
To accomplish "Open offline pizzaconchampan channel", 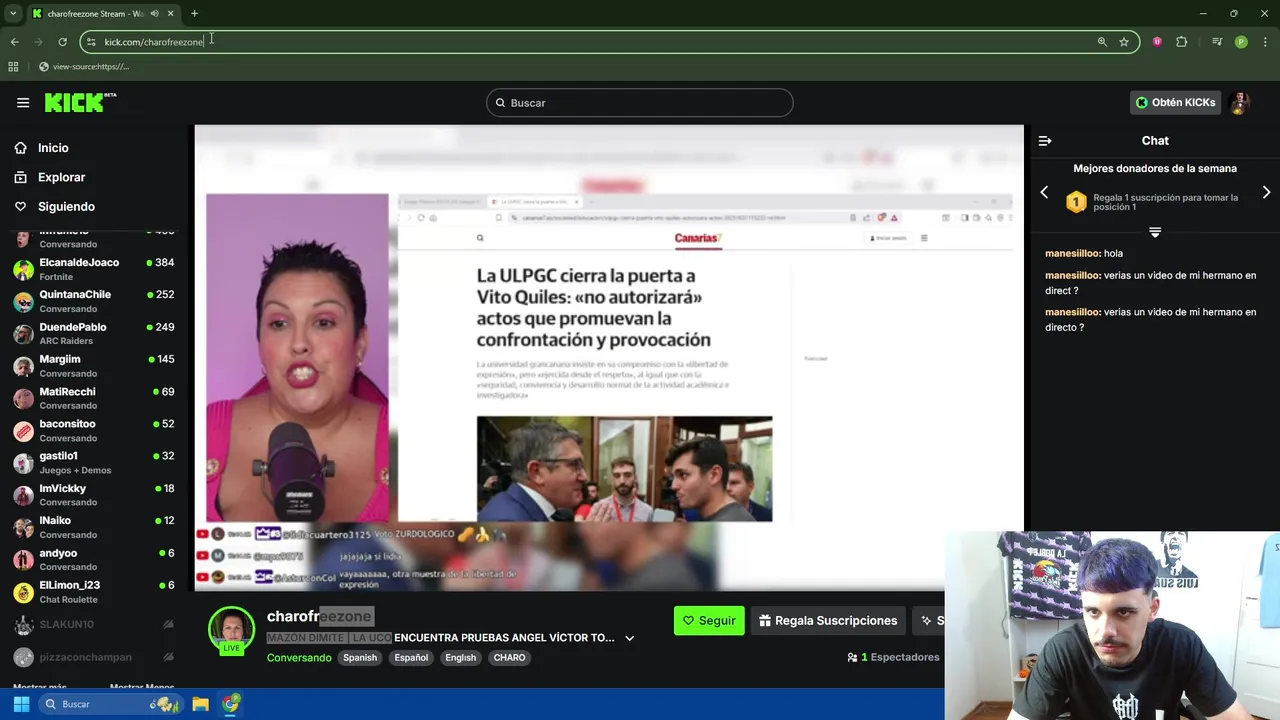I will tap(95, 657).
